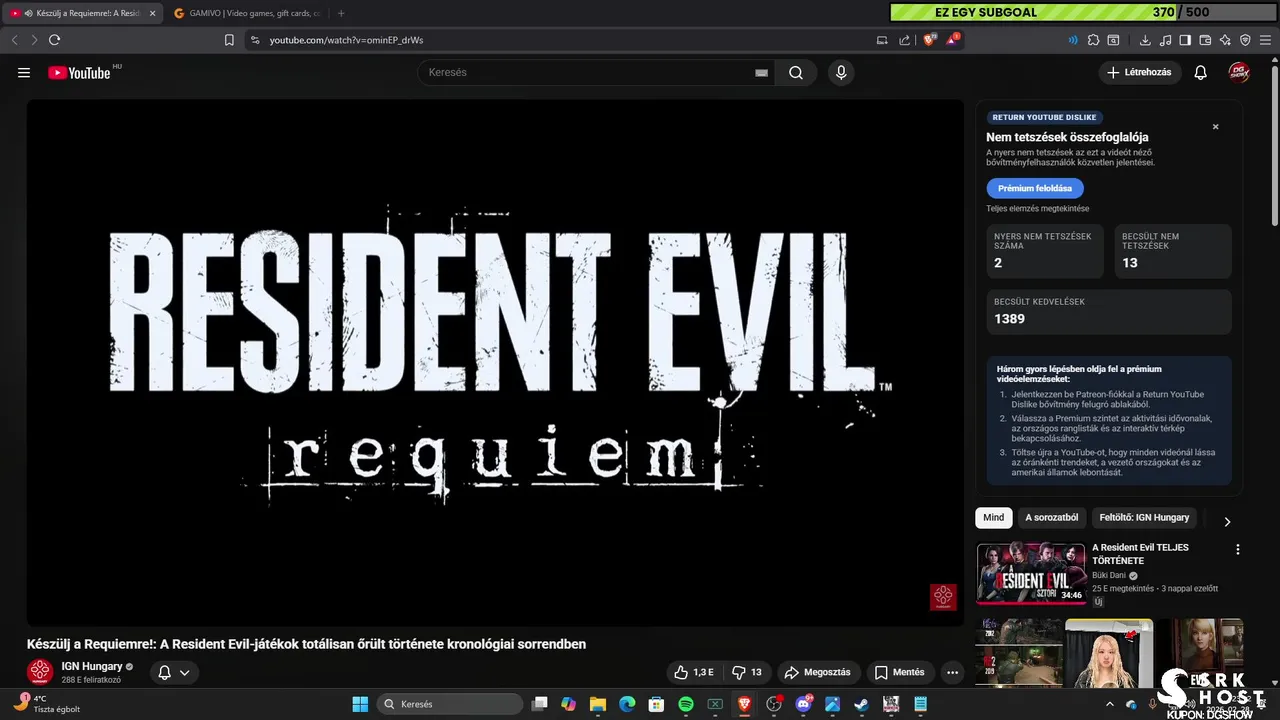Like the video with thumbs up
The image size is (1280, 720).
(694, 673)
